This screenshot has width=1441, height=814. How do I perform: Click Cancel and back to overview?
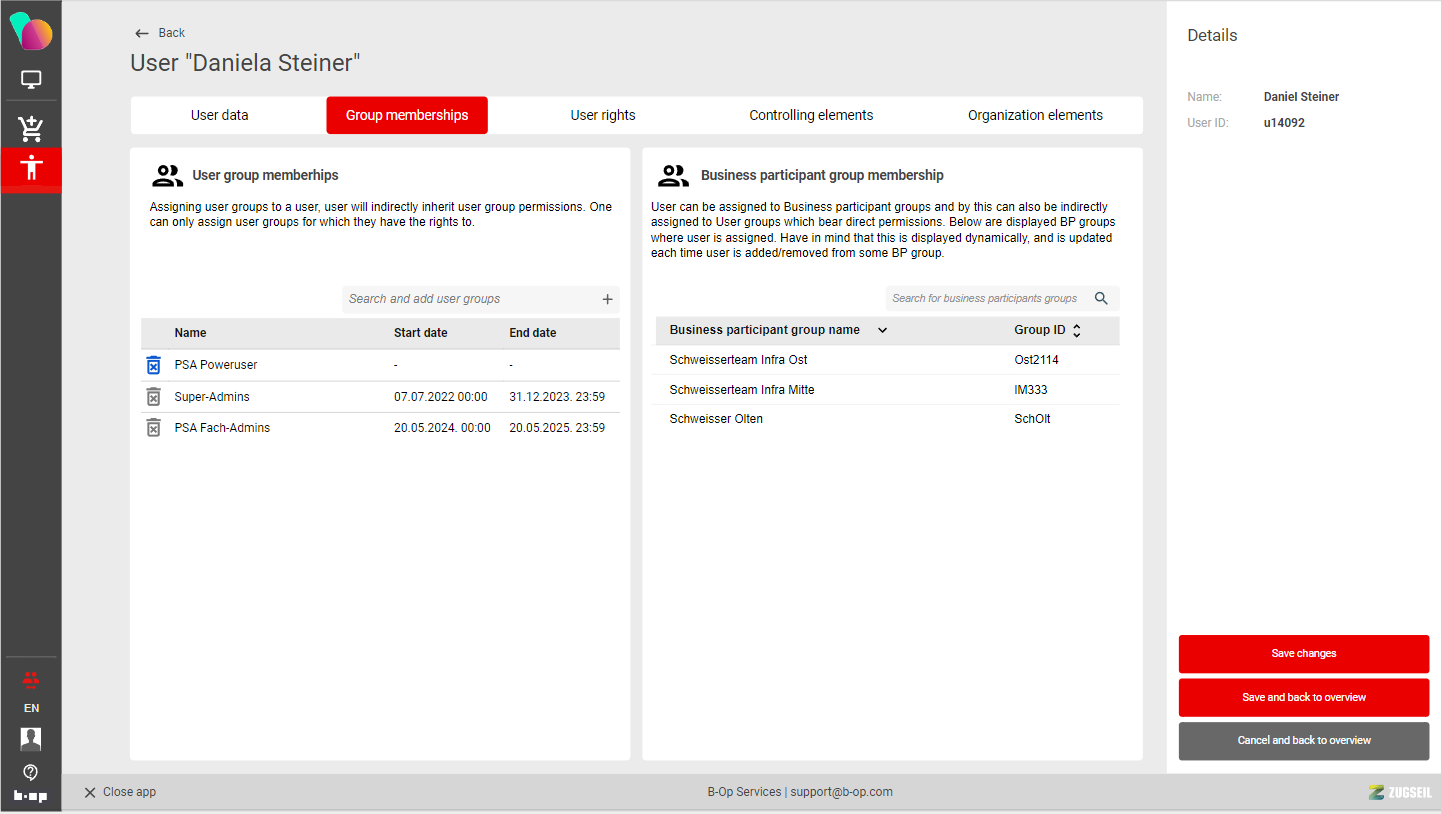coord(1303,741)
